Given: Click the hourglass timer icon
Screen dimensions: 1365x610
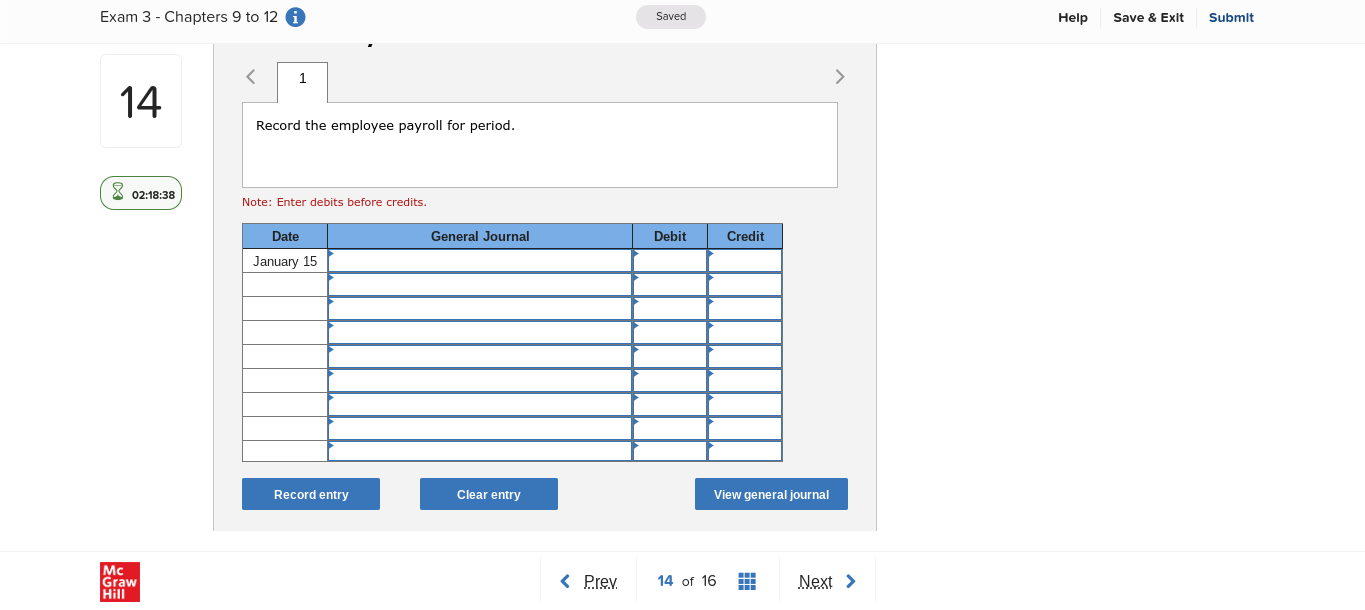Looking at the screenshot, I should (118, 193).
